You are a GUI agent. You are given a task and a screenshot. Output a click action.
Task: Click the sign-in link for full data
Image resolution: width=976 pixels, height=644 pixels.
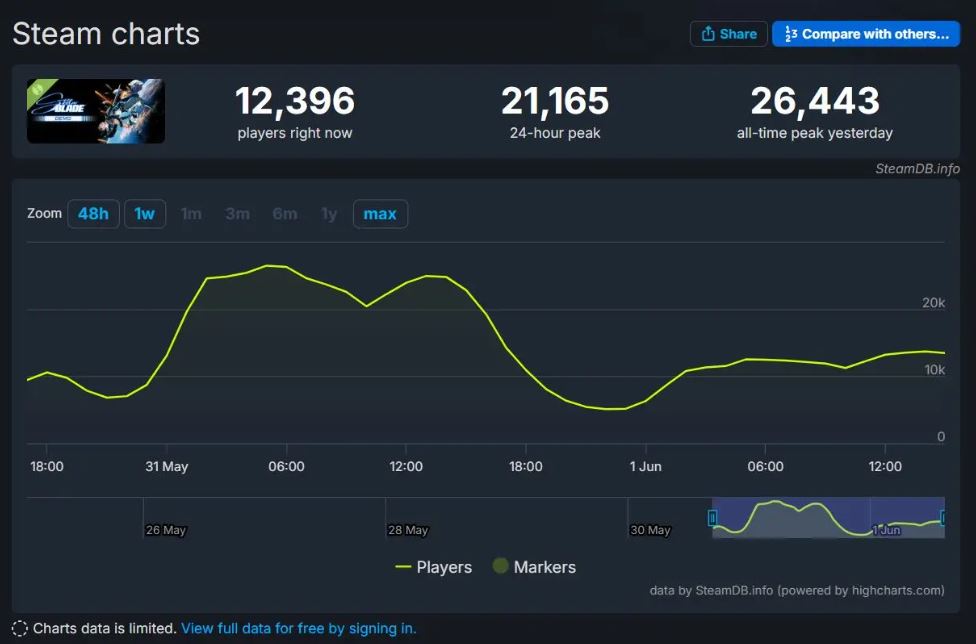coord(299,628)
